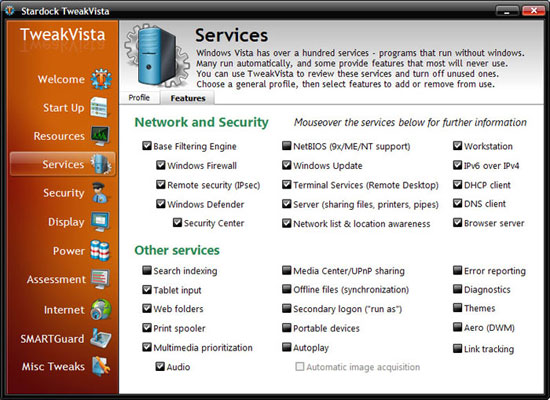Viewport: 550px width, 400px height.
Task: Check Link tracking
Action: (x=457, y=348)
